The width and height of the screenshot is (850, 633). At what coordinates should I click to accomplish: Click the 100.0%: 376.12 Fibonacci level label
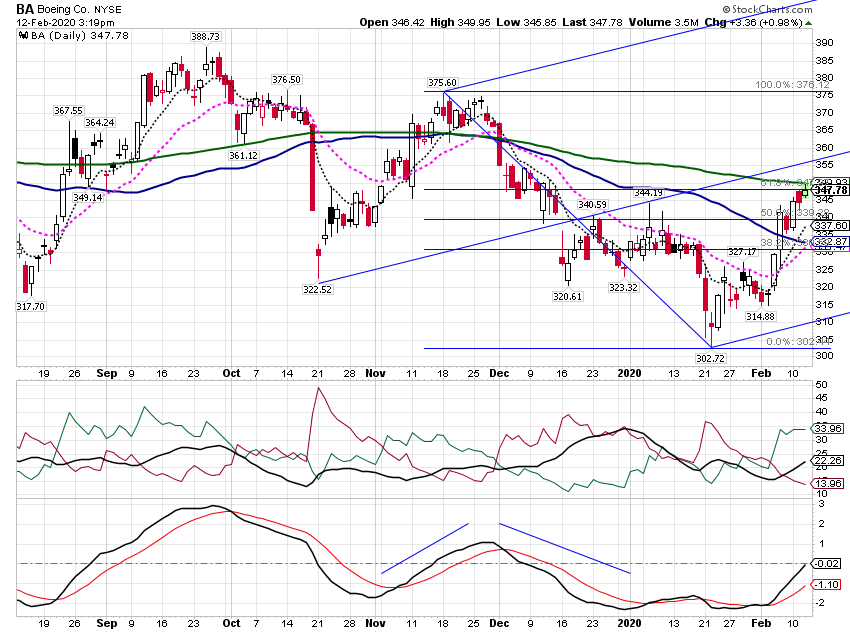(x=792, y=85)
